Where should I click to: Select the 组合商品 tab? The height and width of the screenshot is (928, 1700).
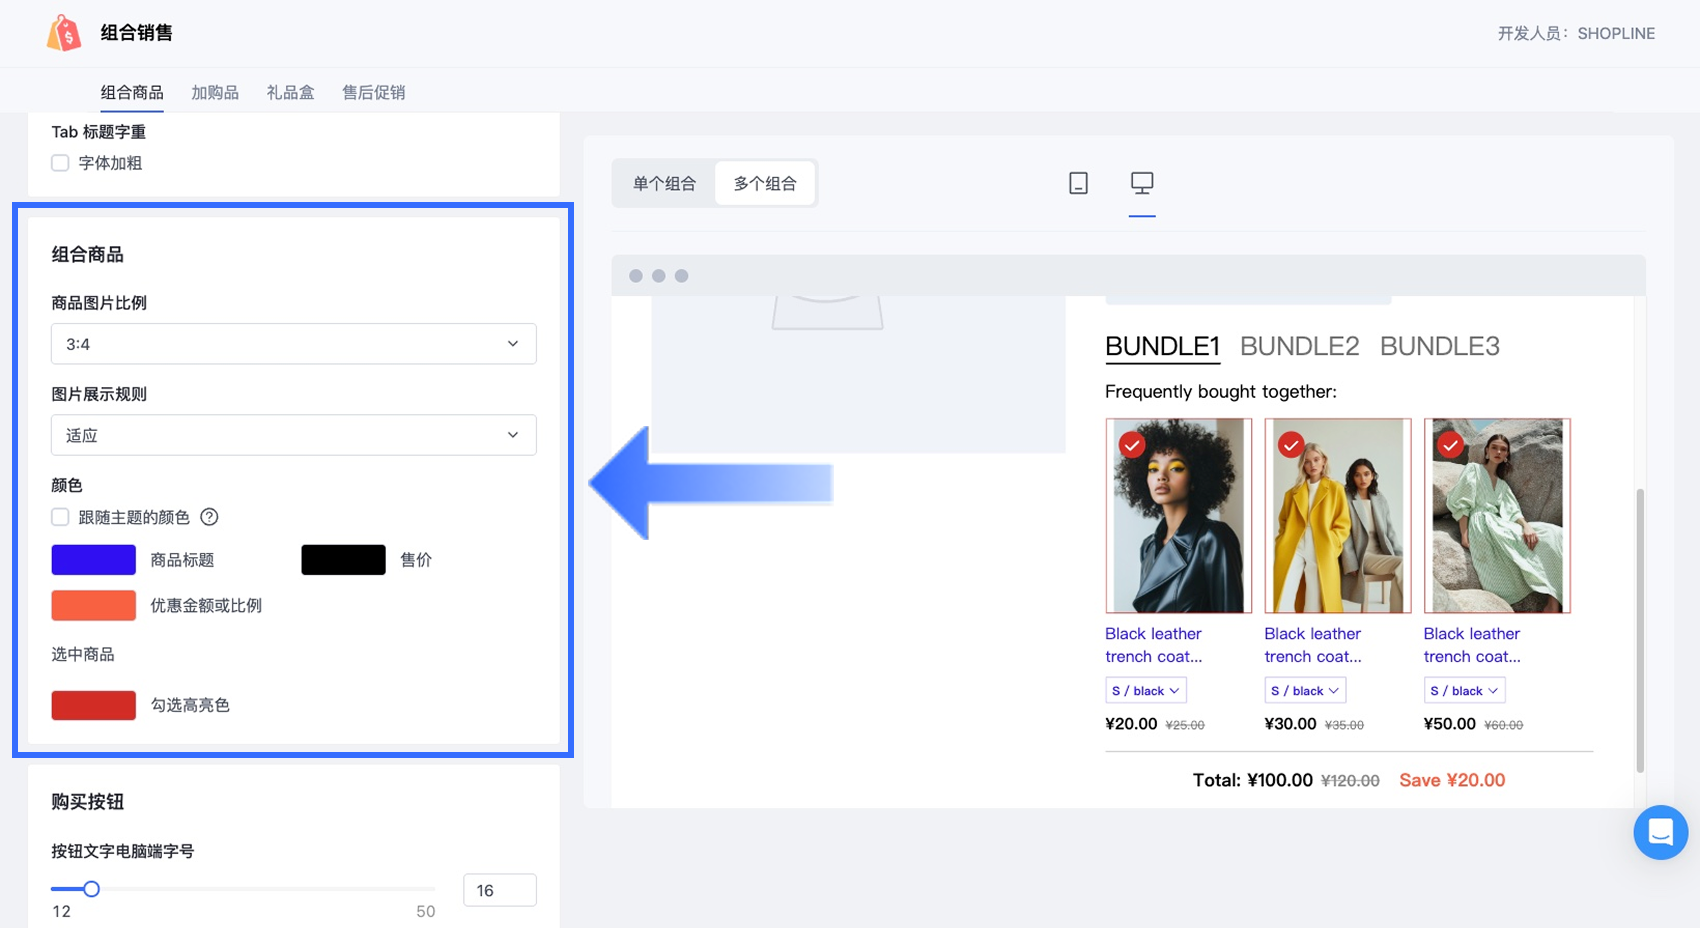coord(132,92)
